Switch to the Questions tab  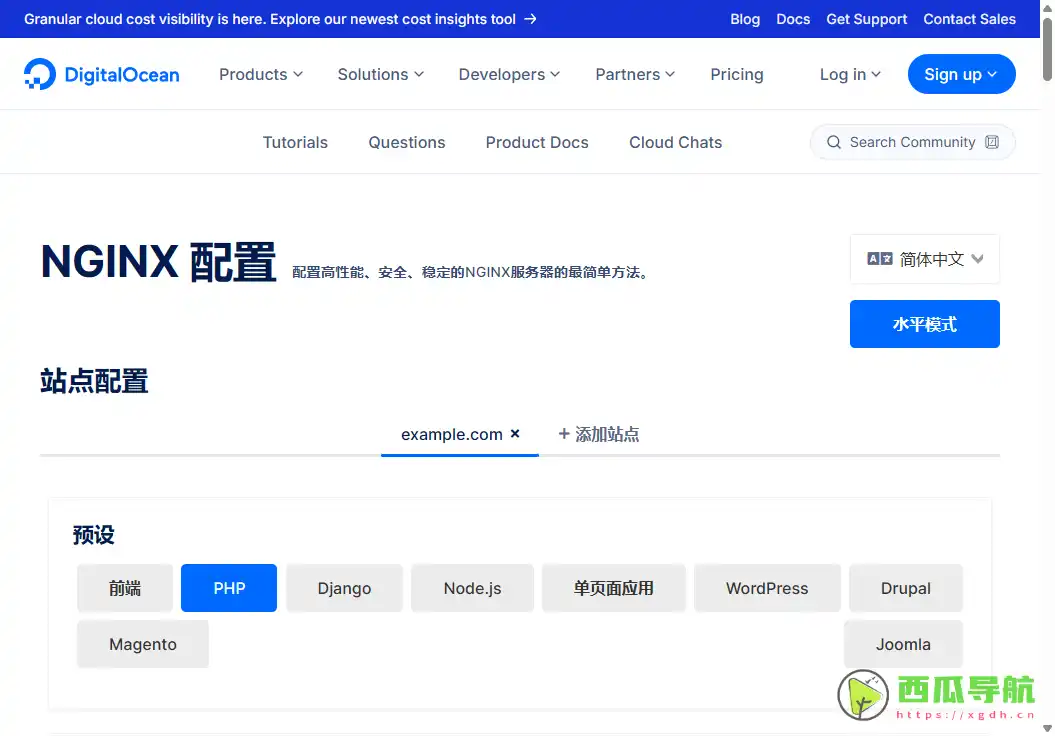click(406, 142)
